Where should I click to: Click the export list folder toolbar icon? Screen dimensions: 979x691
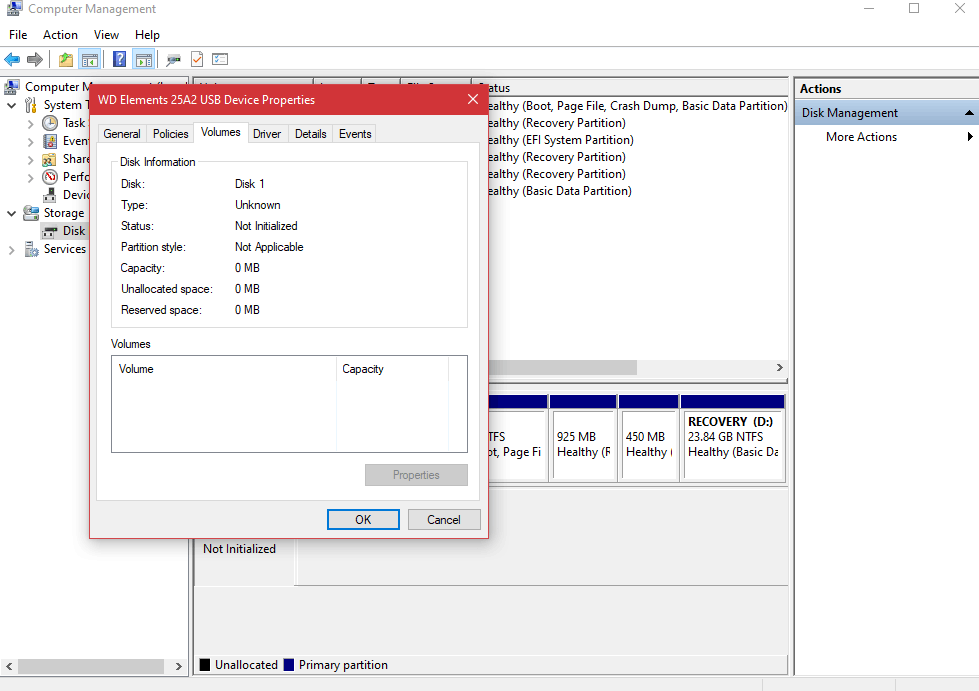click(x=64, y=58)
